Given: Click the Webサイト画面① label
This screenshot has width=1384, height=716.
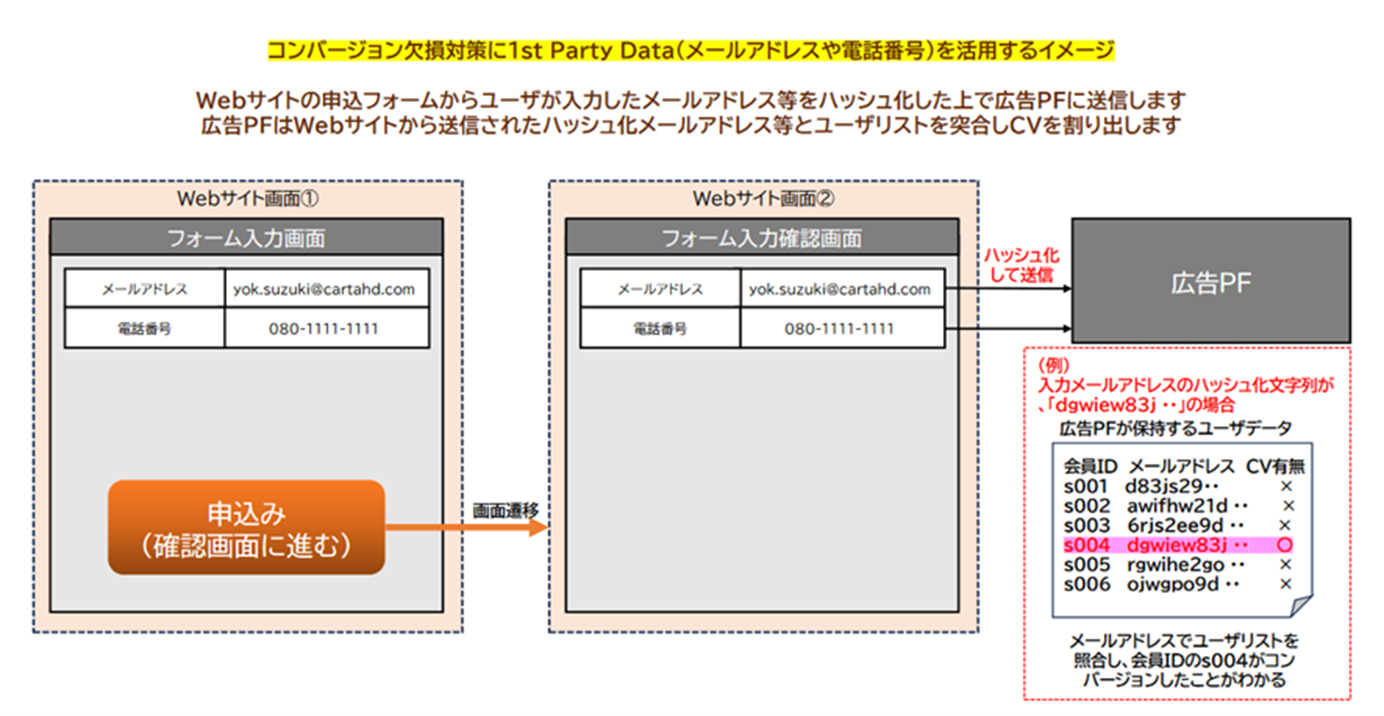Looking at the screenshot, I should pos(247,197).
